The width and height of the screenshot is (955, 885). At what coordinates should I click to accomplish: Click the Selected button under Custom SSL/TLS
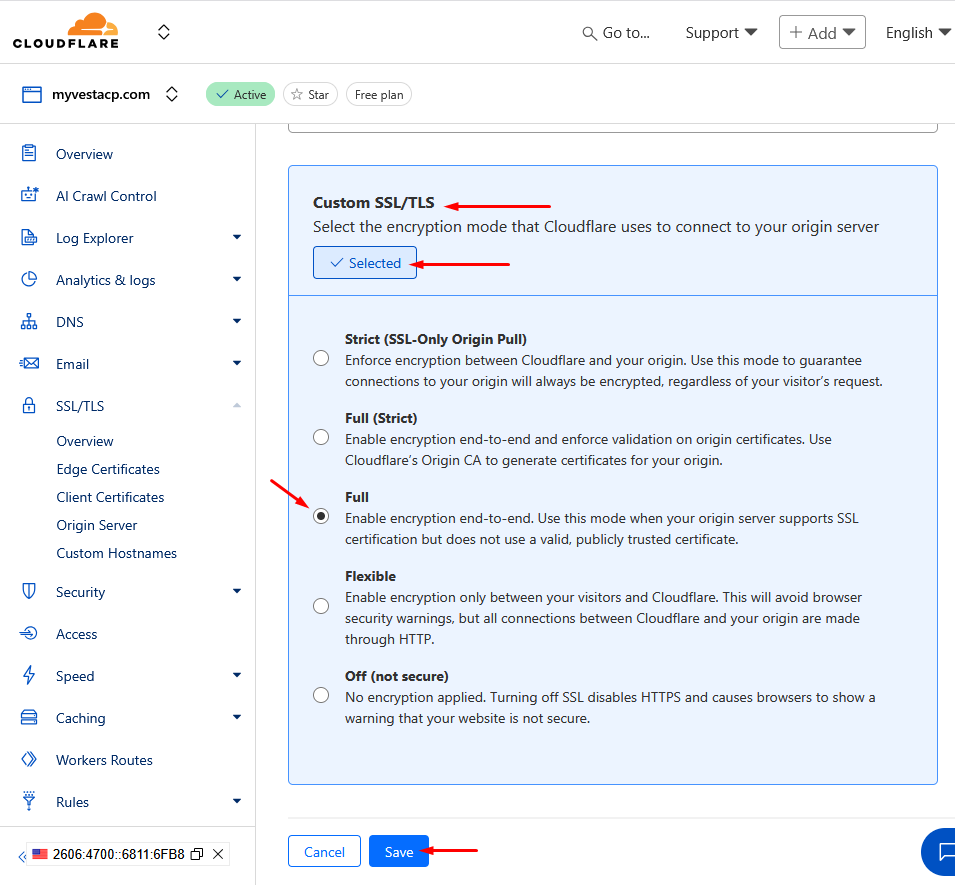tap(365, 263)
